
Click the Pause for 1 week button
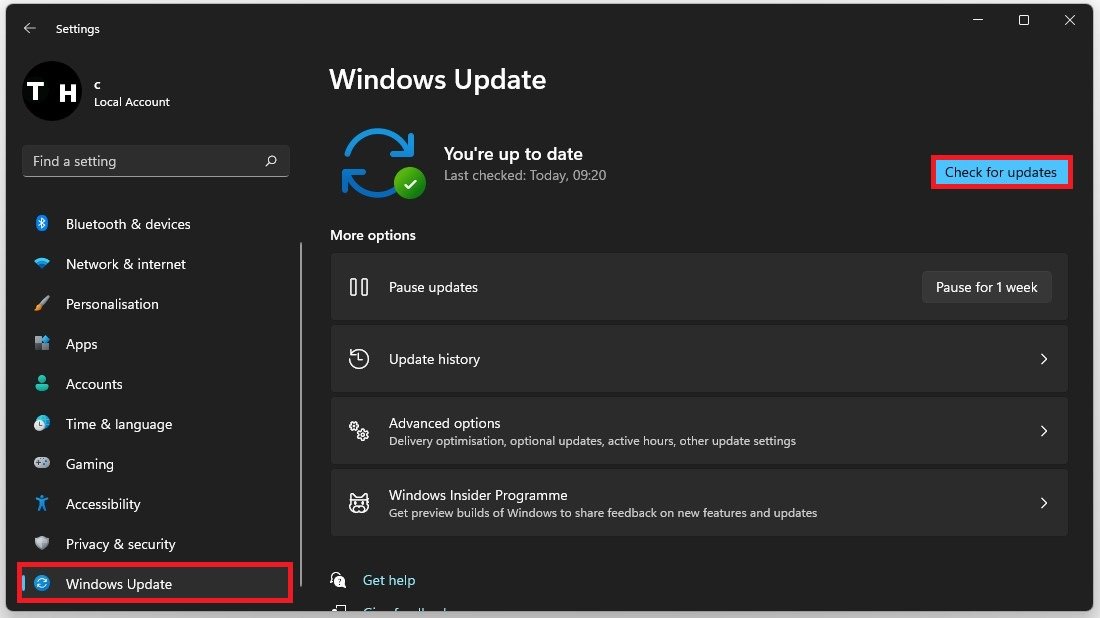pos(986,287)
